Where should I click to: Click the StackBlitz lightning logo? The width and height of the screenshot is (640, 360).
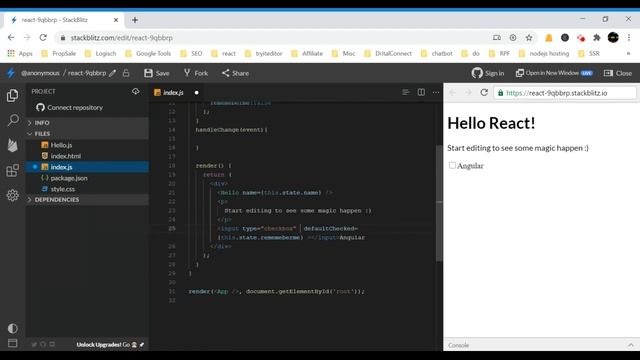click(x=11, y=73)
